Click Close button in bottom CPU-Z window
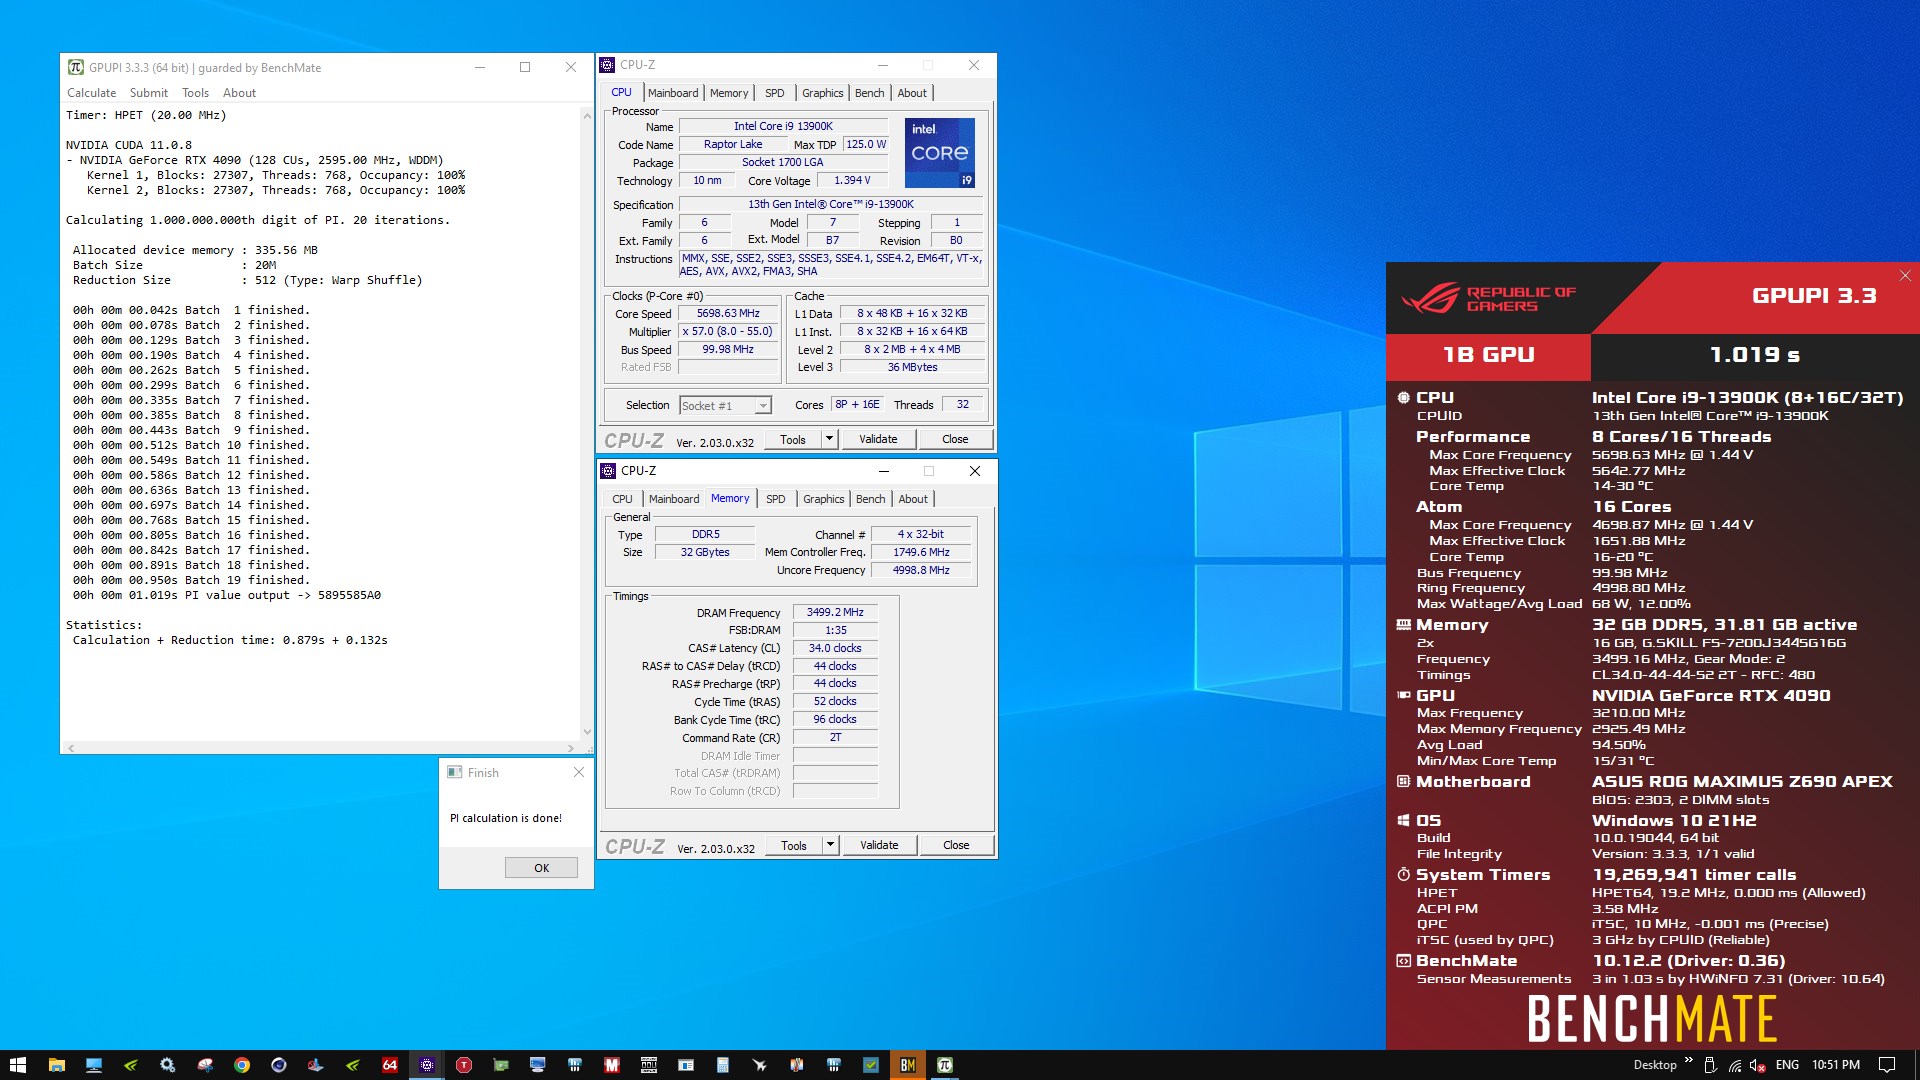 (x=956, y=845)
